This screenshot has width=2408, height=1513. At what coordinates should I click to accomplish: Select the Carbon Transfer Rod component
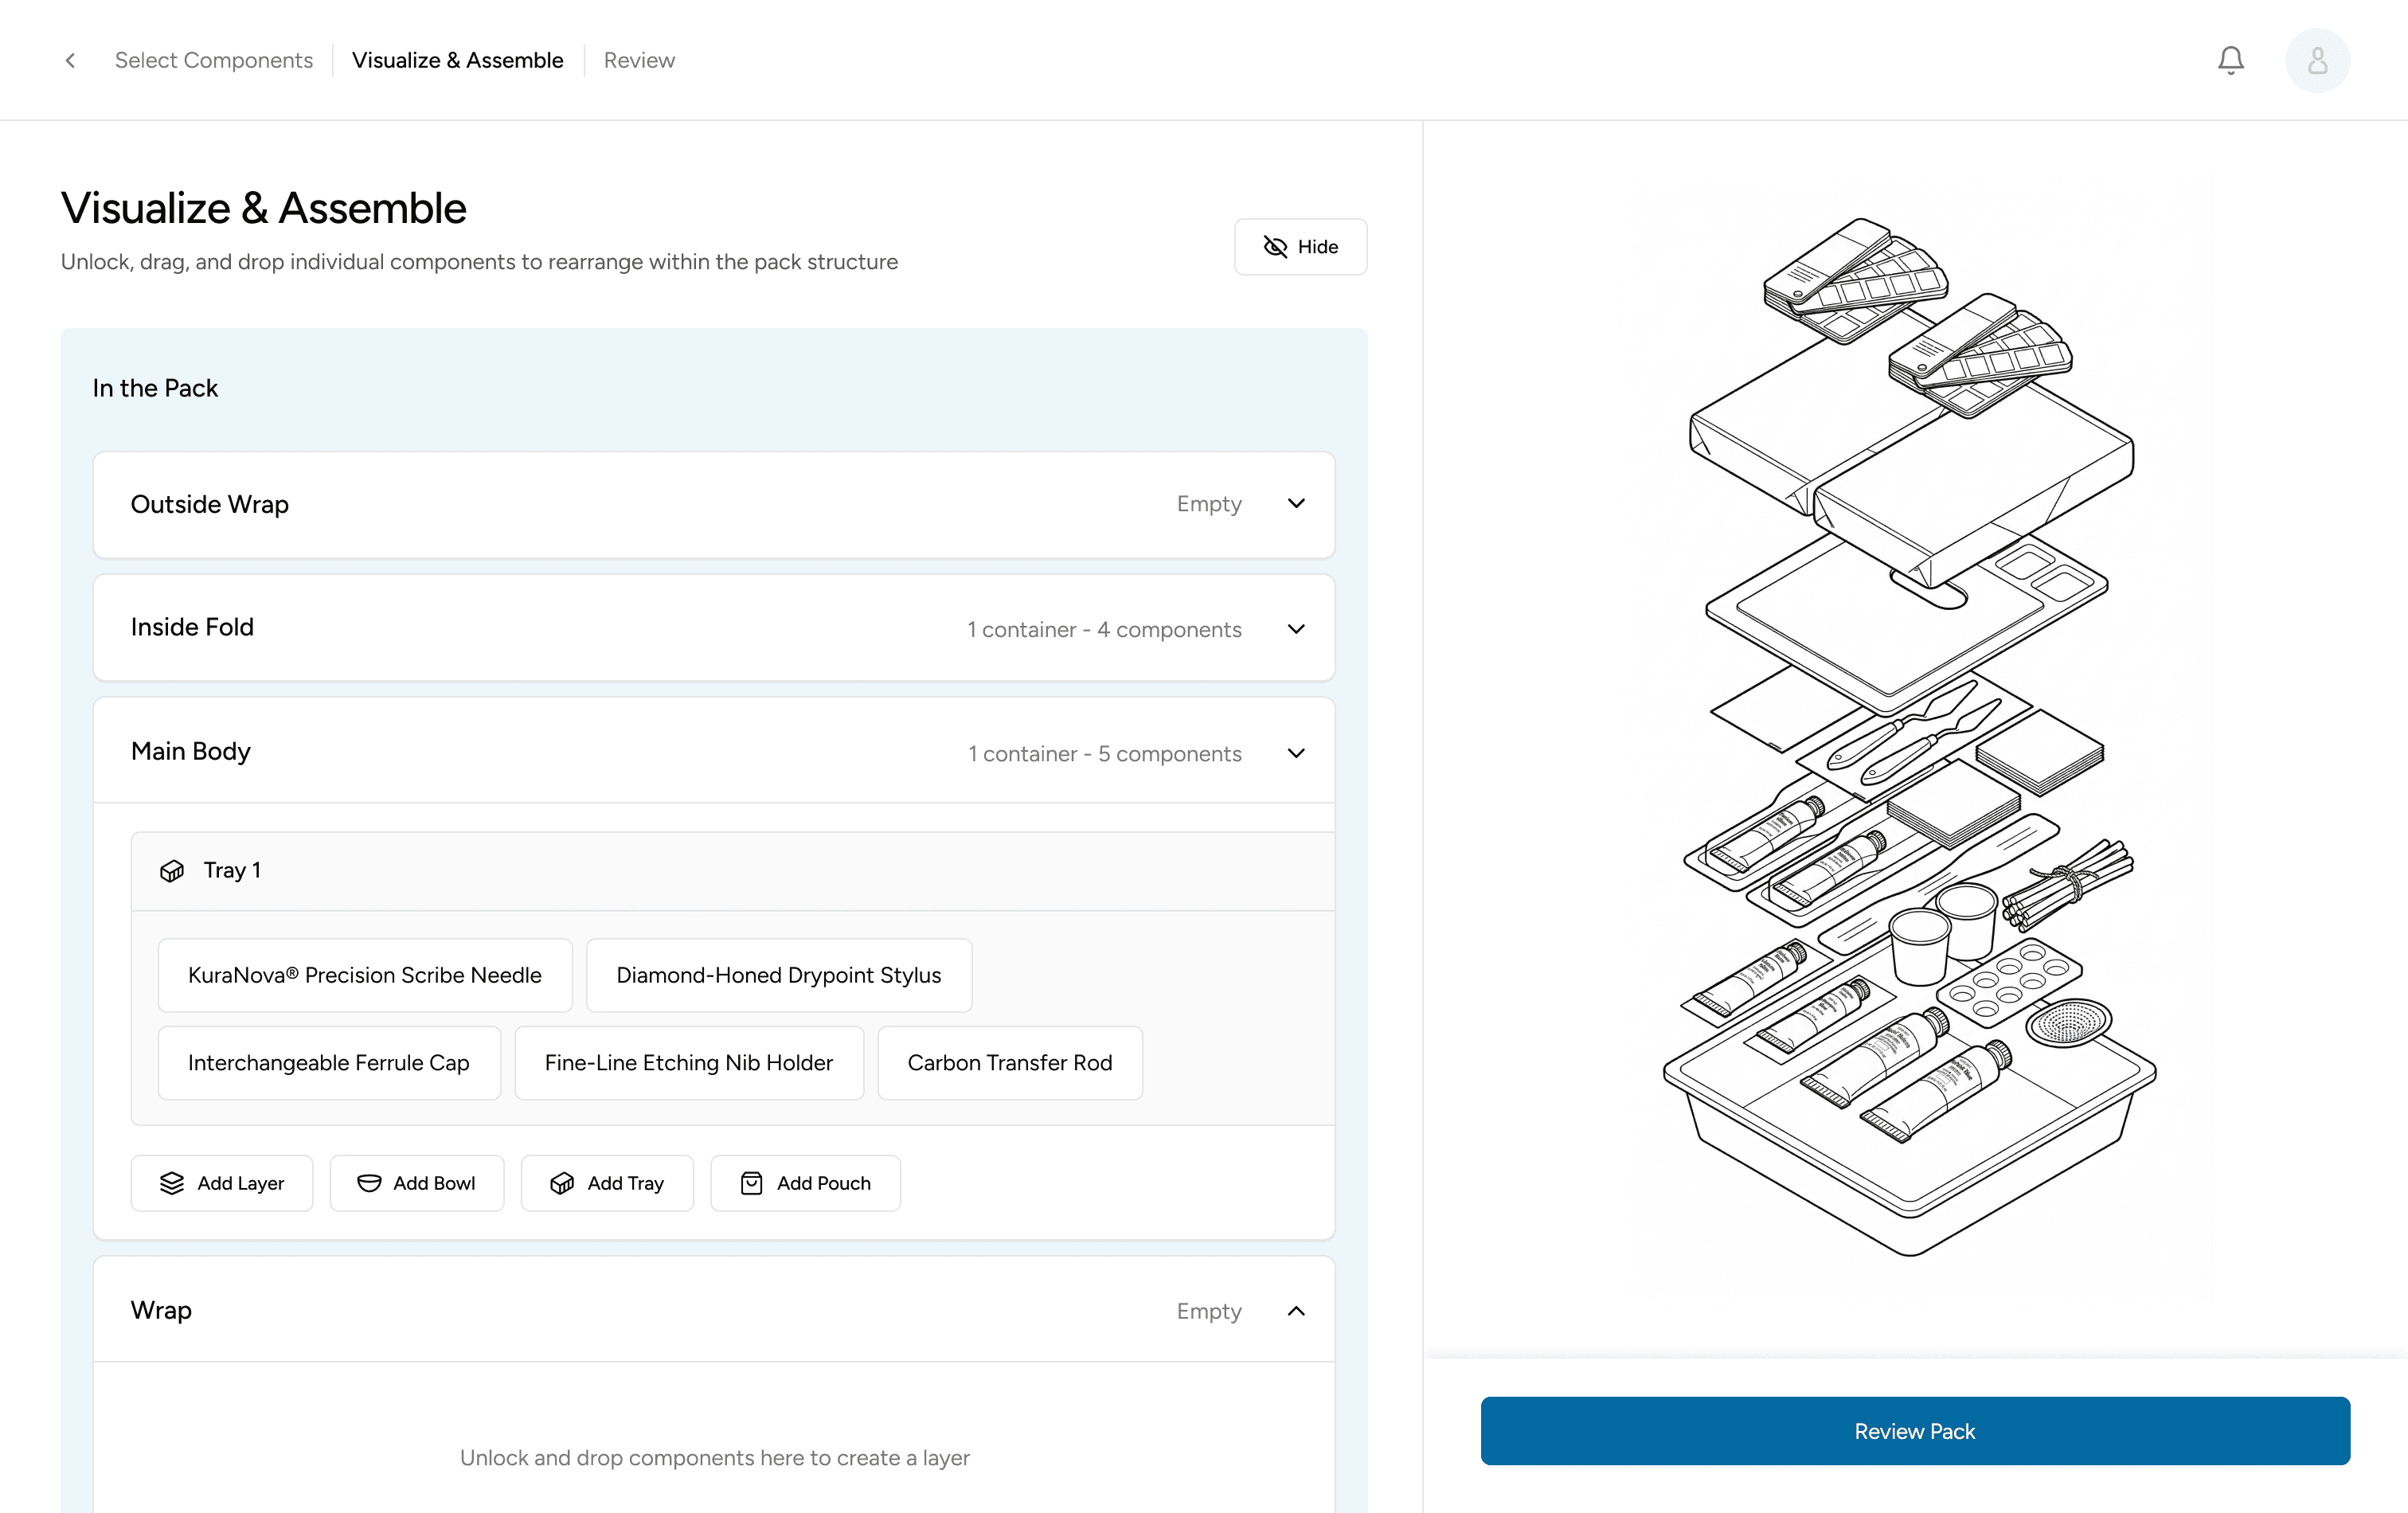[1009, 1063]
